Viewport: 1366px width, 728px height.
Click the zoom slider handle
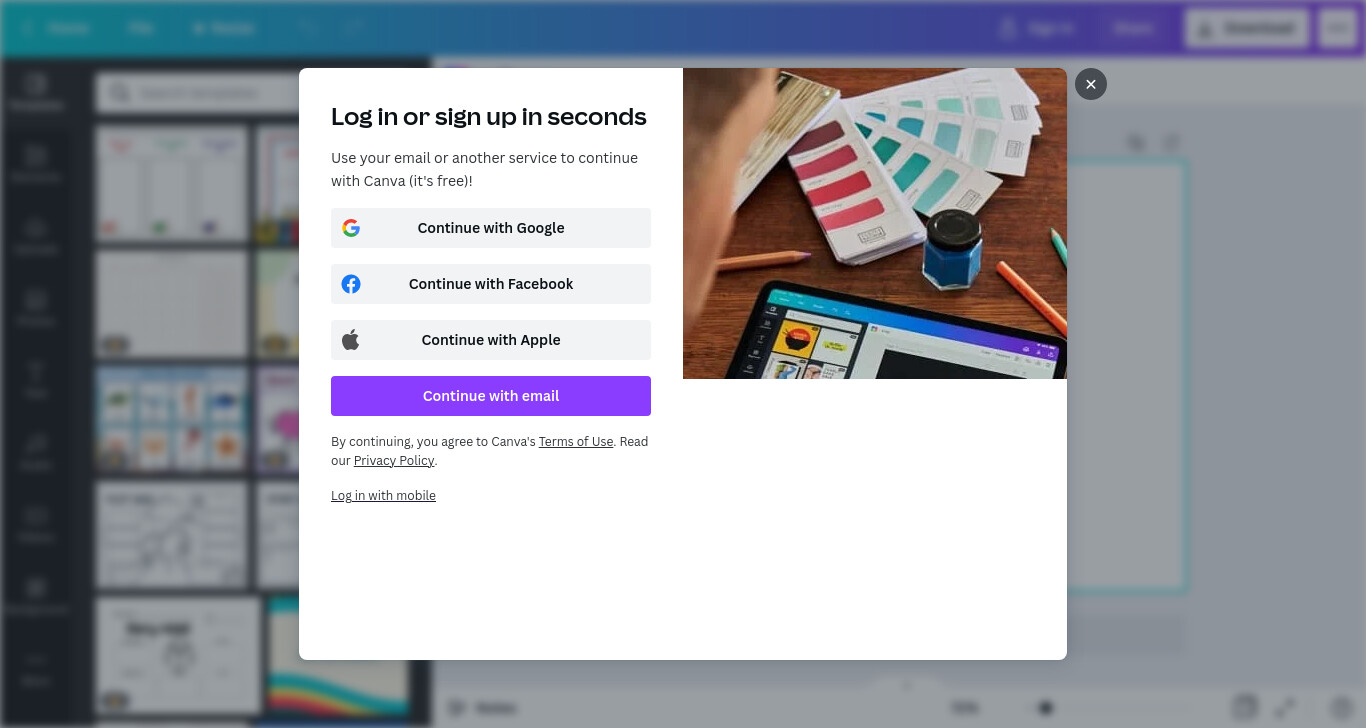[x=1046, y=708]
